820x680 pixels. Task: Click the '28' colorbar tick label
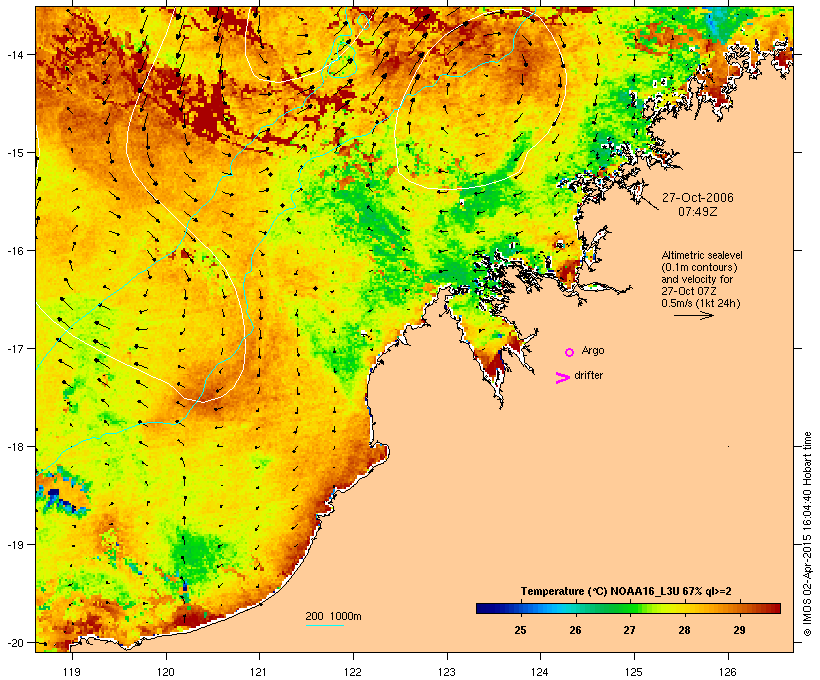[x=684, y=630]
